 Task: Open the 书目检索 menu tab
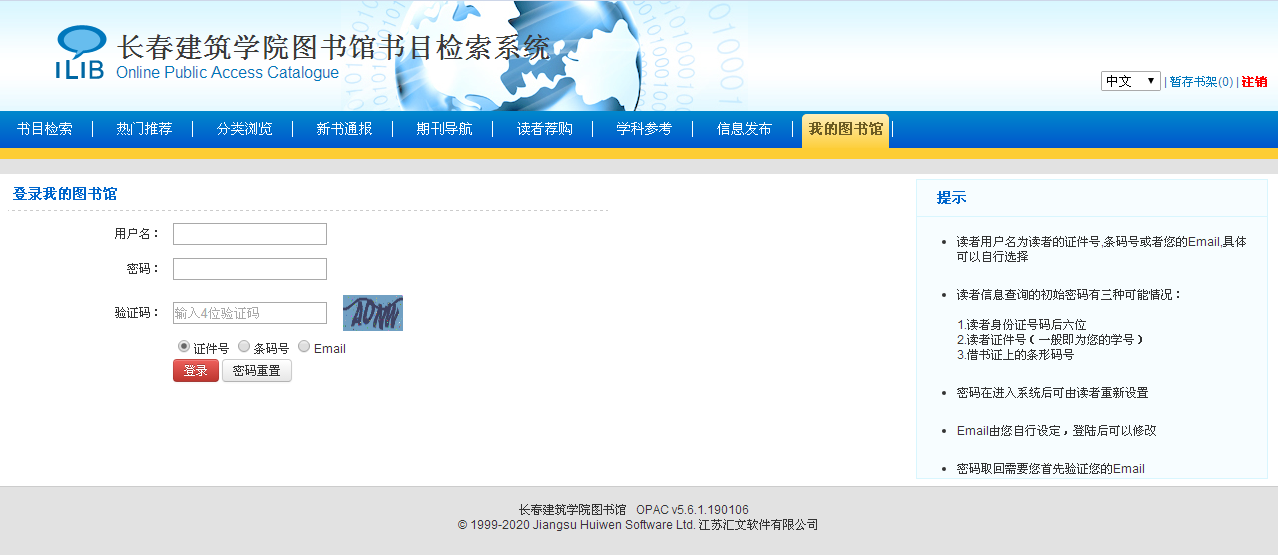point(45,129)
